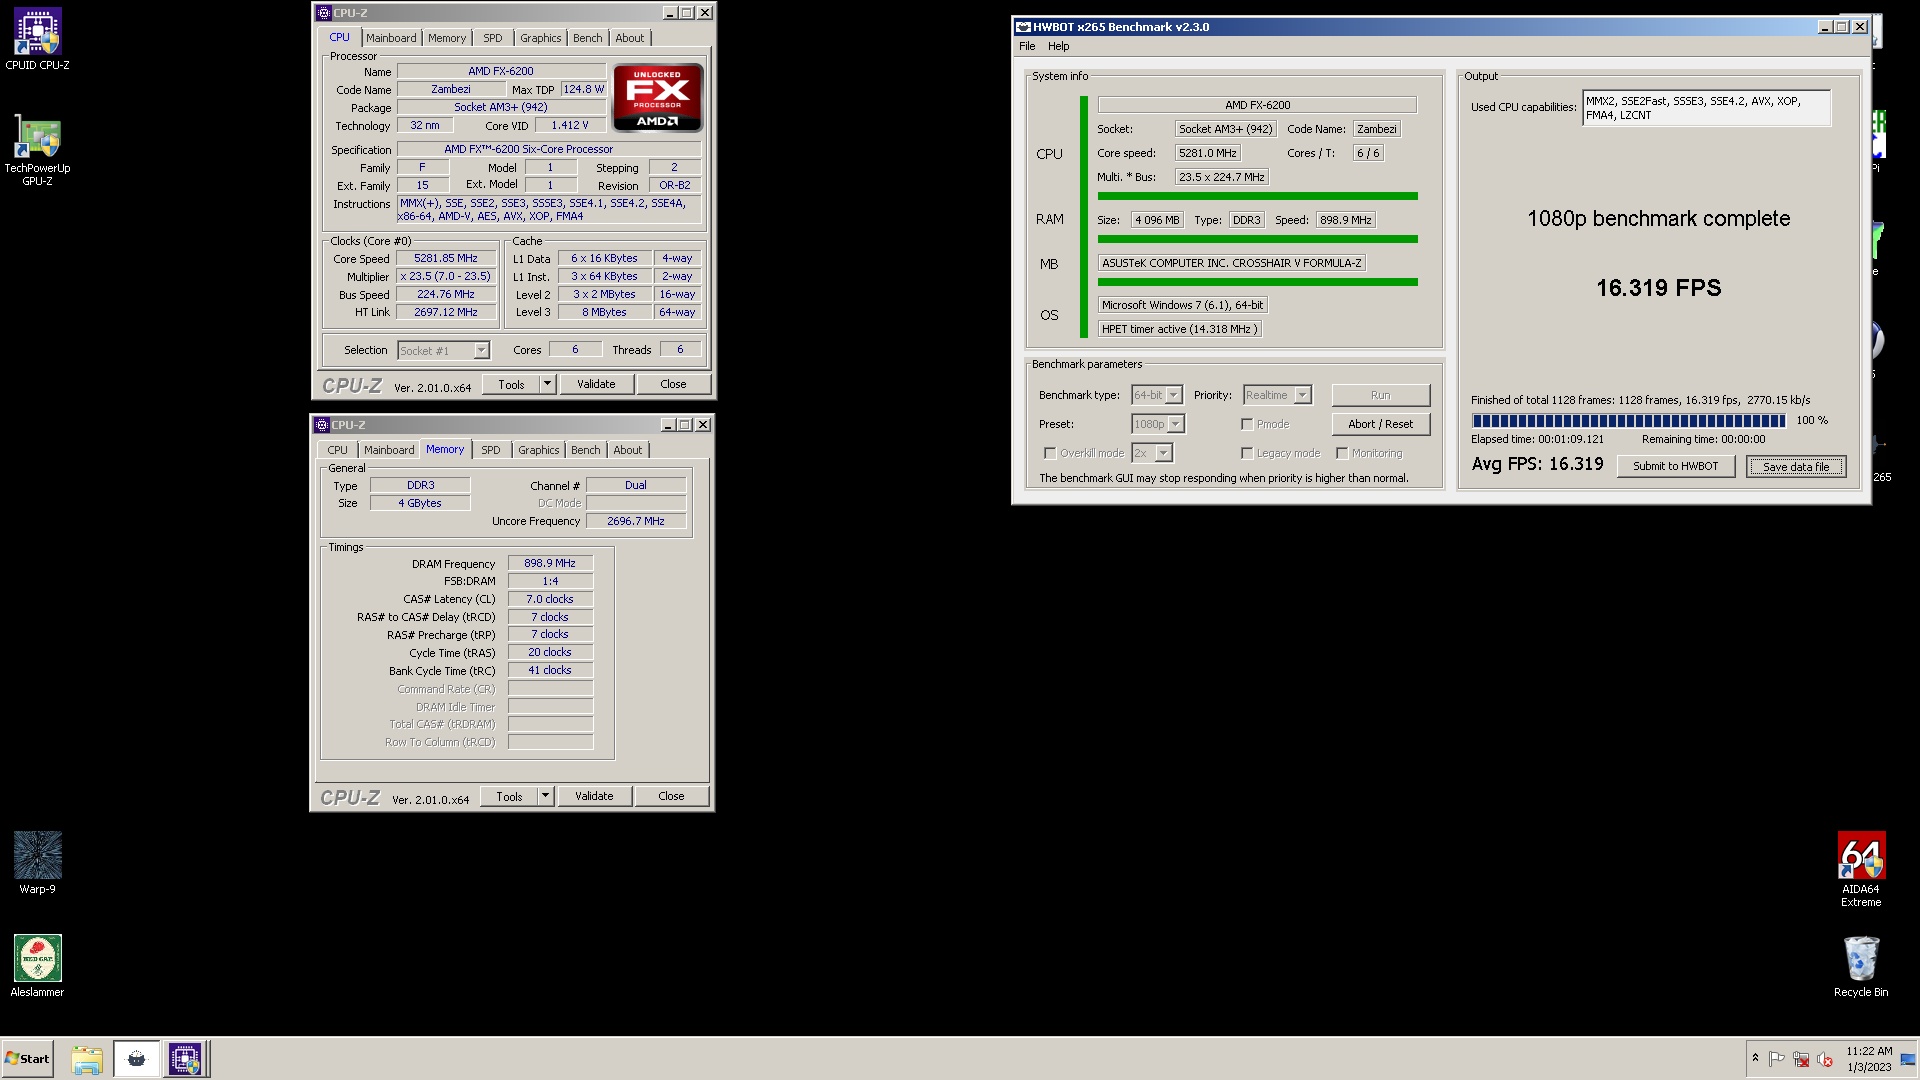
Task: Click the taskbar clock showing 11:22 AM
Action: 1868,1059
